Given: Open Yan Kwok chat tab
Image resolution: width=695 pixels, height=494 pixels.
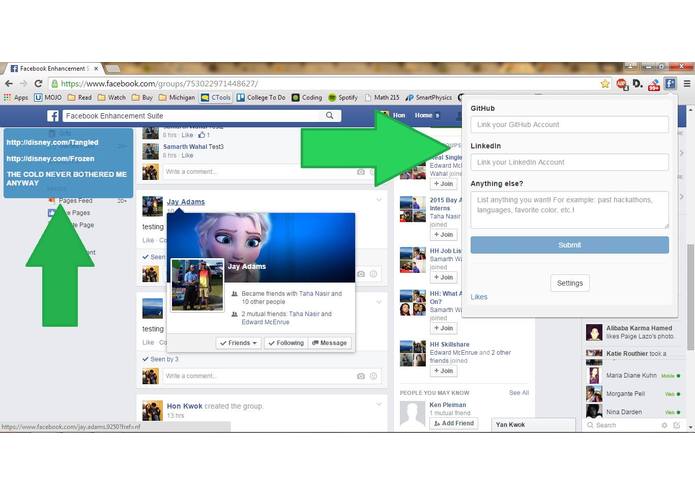Looking at the screenshot, I should tap(533, 424).
